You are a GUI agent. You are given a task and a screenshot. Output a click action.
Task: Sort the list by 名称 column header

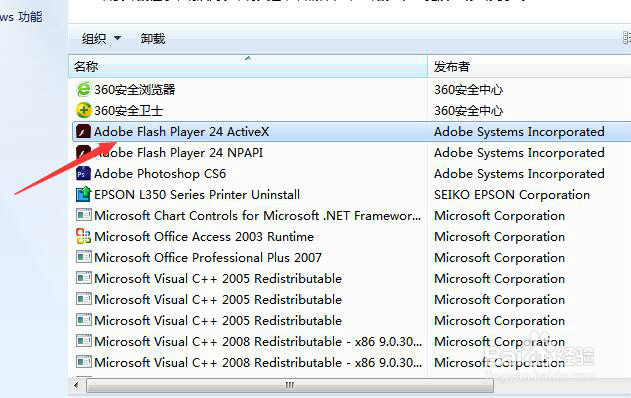[248, 66]
